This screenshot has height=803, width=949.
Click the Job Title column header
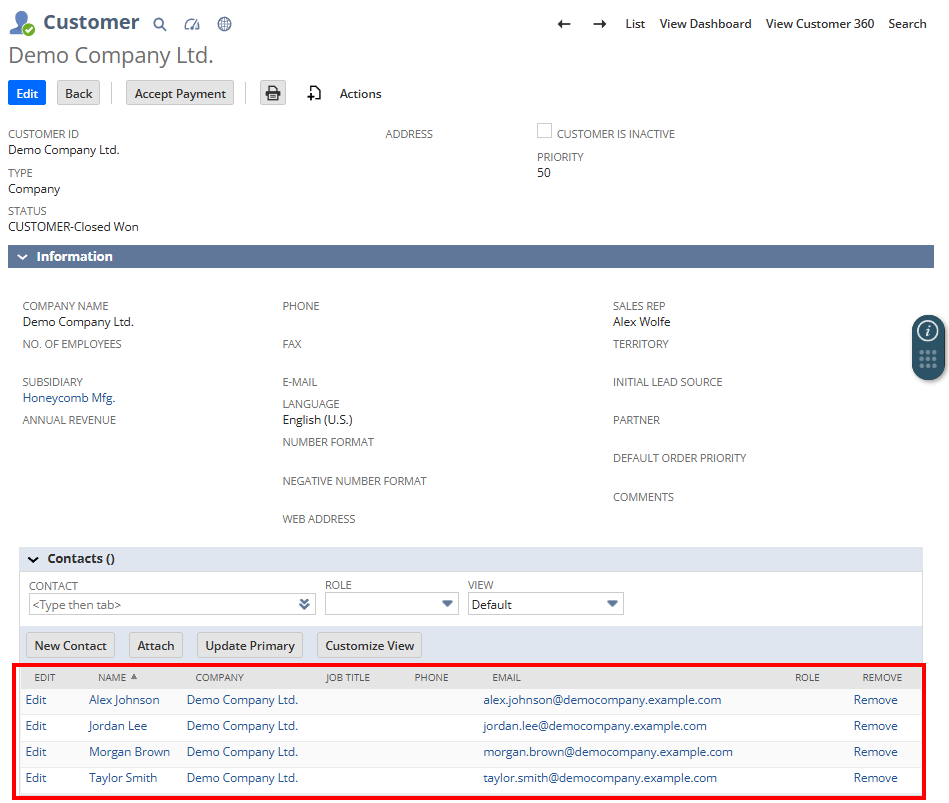pos(347,677)
